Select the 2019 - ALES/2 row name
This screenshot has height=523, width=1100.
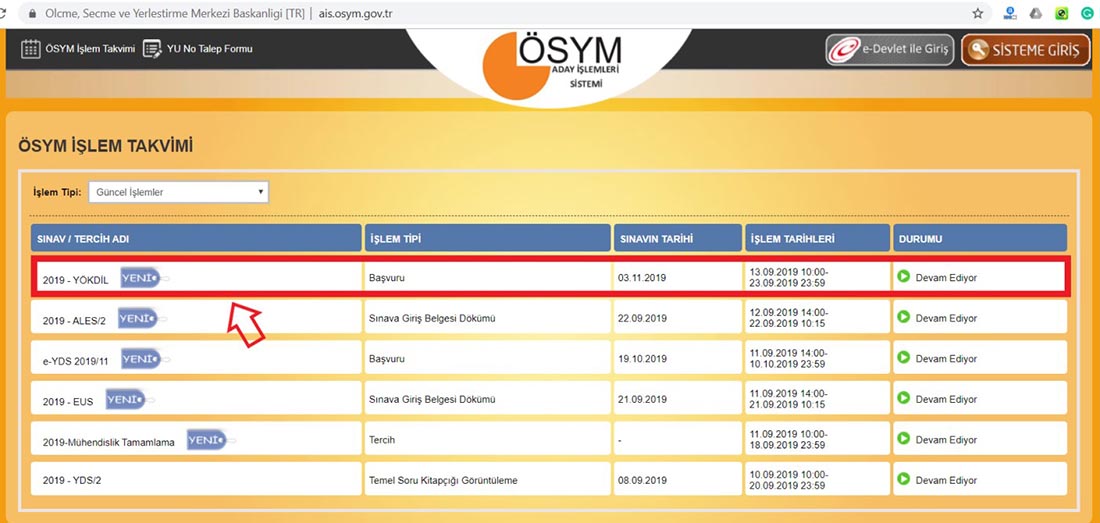[74, 320]
